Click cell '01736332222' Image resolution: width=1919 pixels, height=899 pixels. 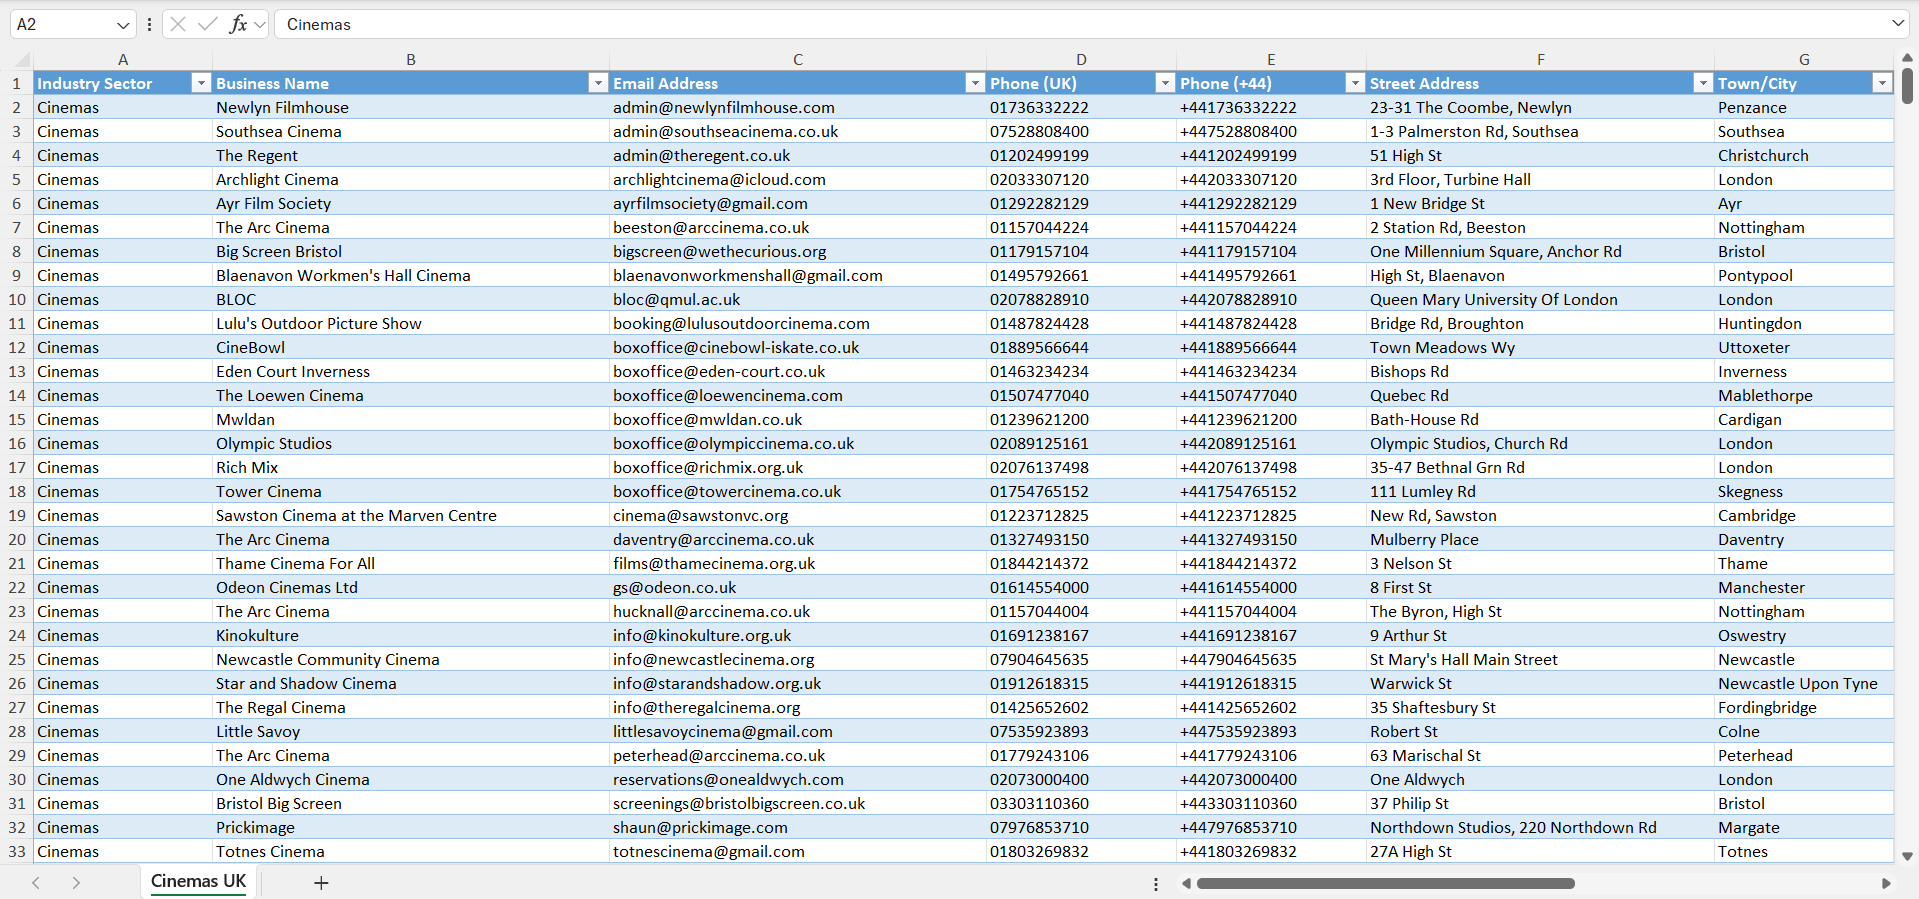1081,107
